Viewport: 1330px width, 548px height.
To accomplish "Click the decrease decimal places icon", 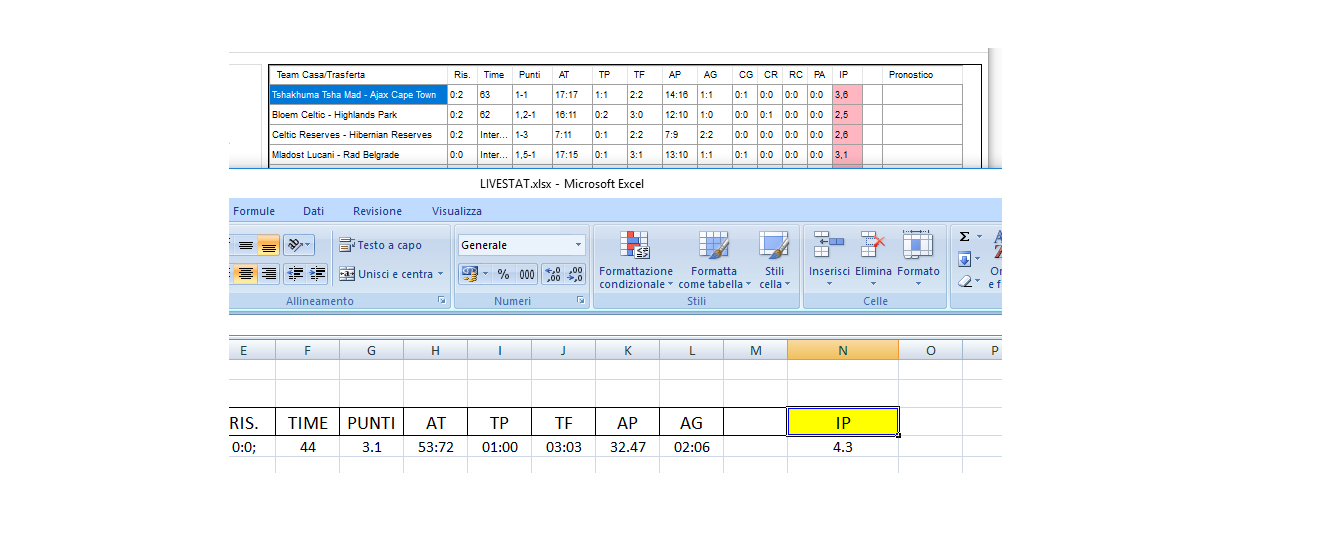I will [x=575, y=273].
